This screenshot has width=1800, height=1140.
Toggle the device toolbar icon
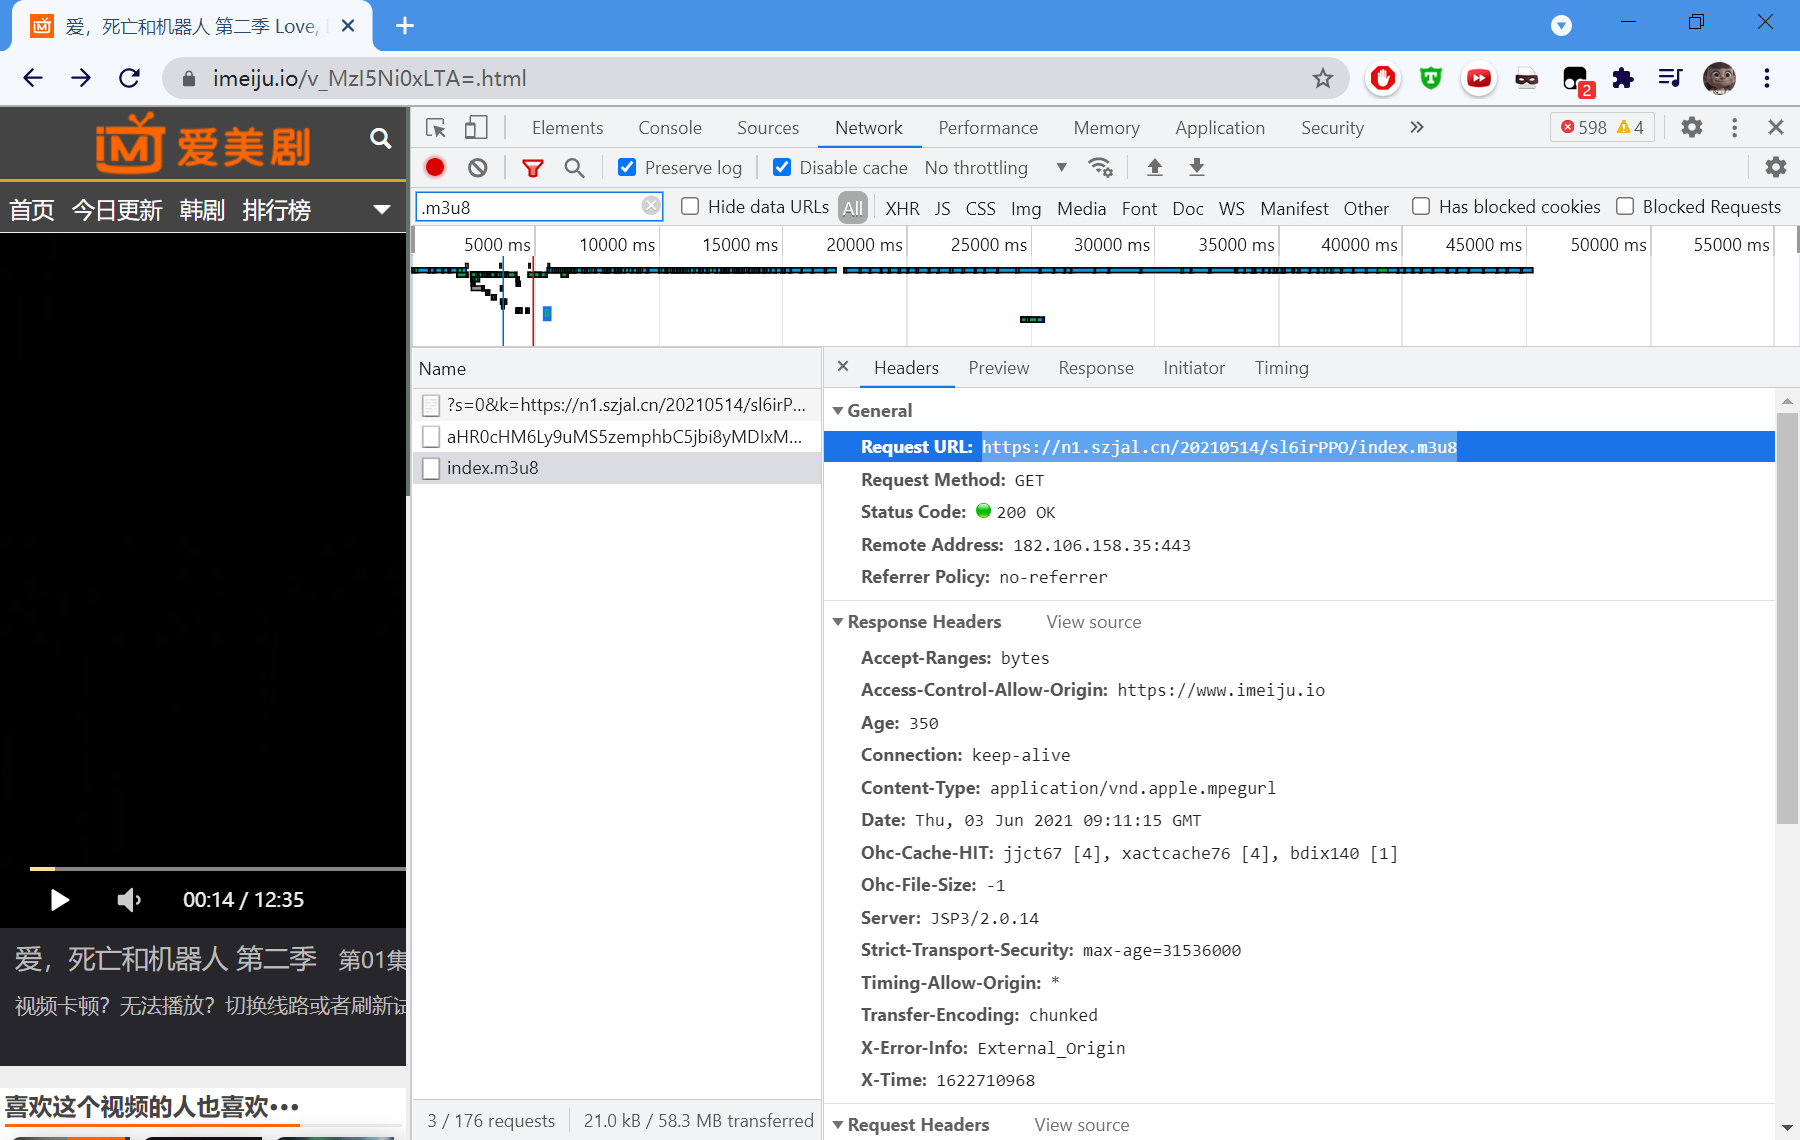[476, 127]
